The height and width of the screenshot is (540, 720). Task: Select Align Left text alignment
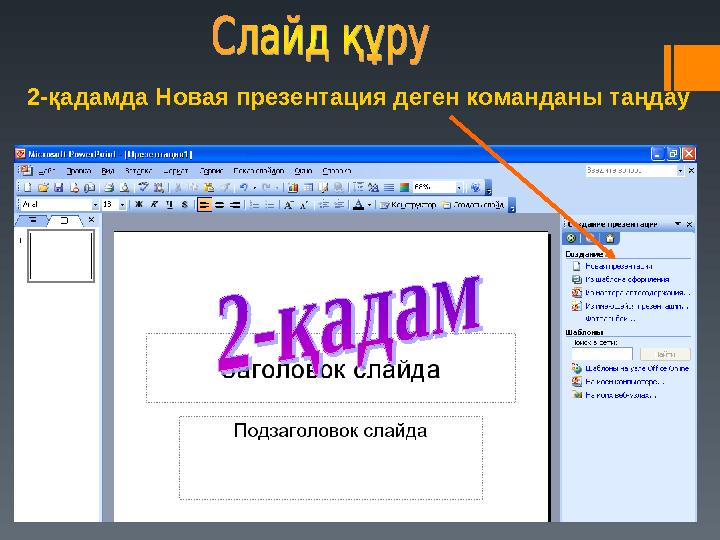204,205
